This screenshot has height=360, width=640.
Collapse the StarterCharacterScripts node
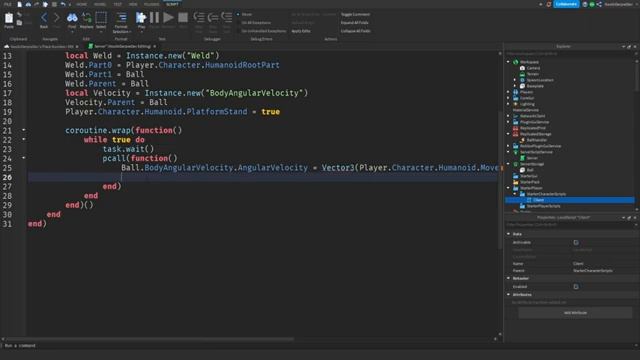pos(515,194)
